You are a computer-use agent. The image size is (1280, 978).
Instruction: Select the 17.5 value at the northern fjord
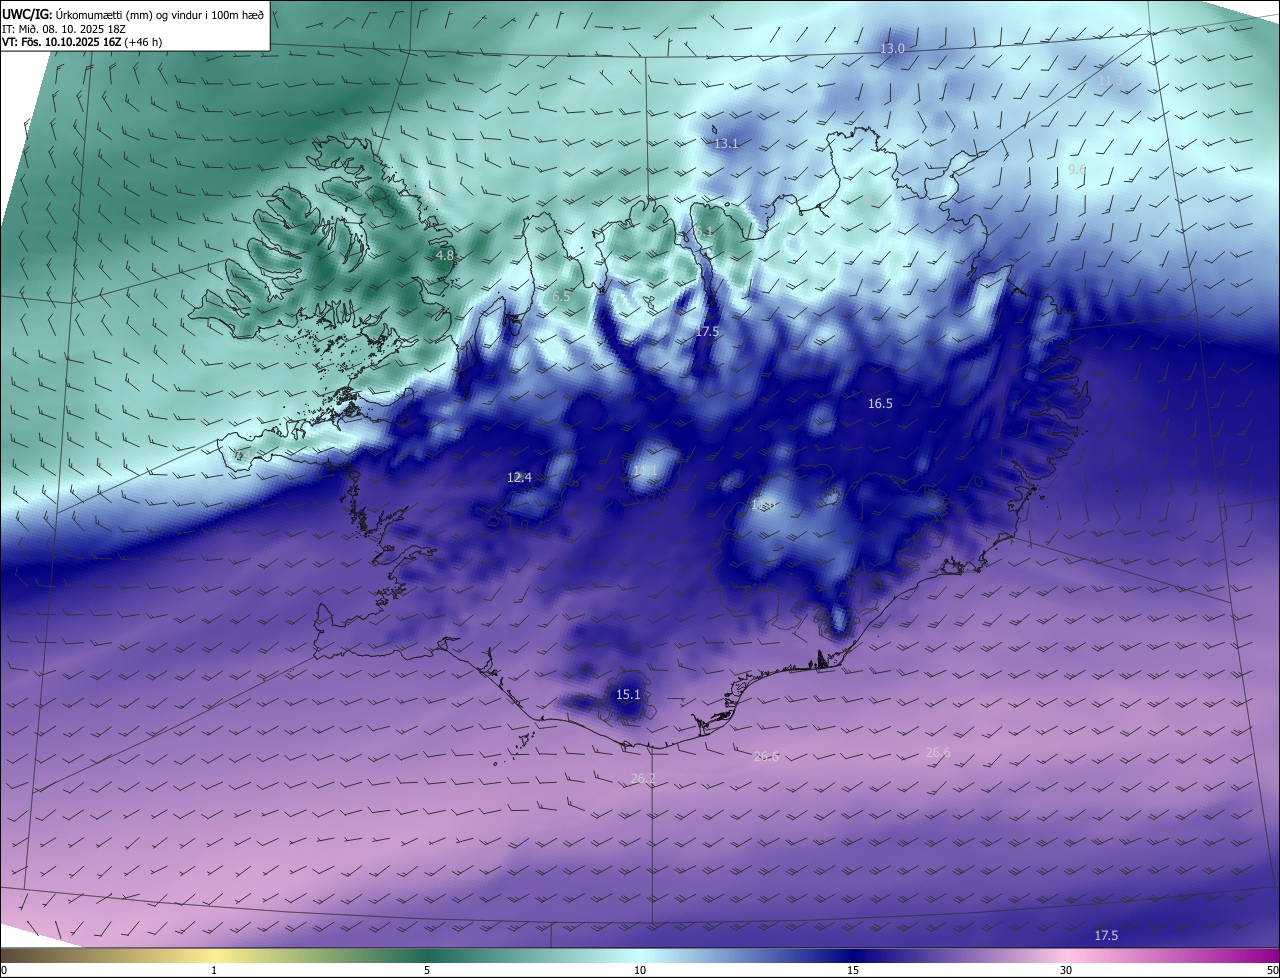click(707, 331)
